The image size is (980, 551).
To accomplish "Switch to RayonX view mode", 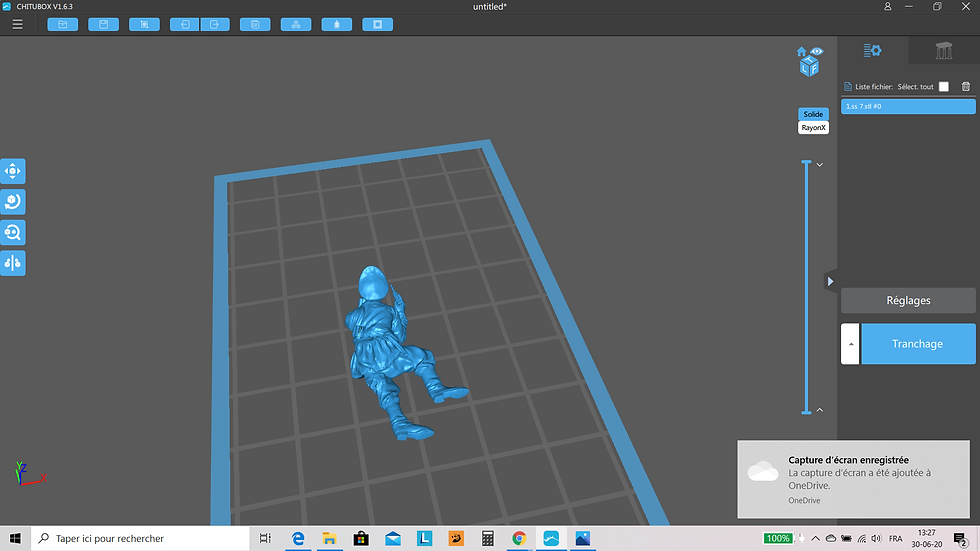I will click(813, 127).
